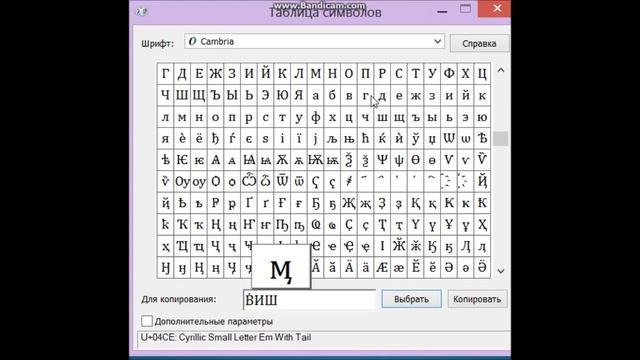Select the lowercase я character cell
The image size is (640, 360).
click(165, 139)
